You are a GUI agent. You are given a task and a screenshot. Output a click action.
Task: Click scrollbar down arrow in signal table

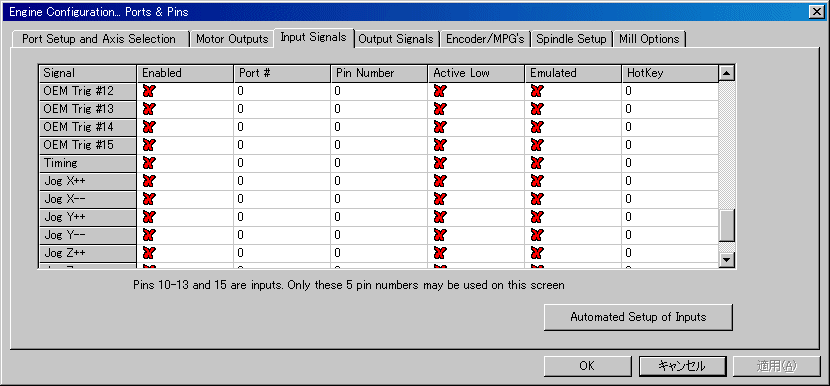[727, 259]
